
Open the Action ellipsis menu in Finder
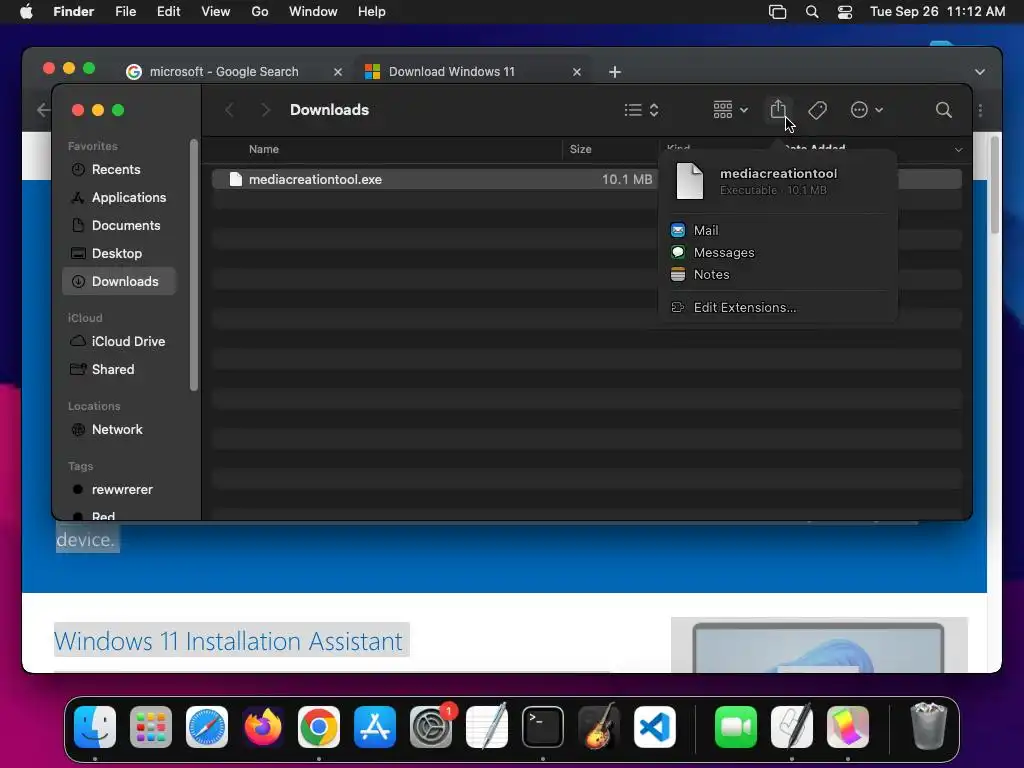coord(866,110)
